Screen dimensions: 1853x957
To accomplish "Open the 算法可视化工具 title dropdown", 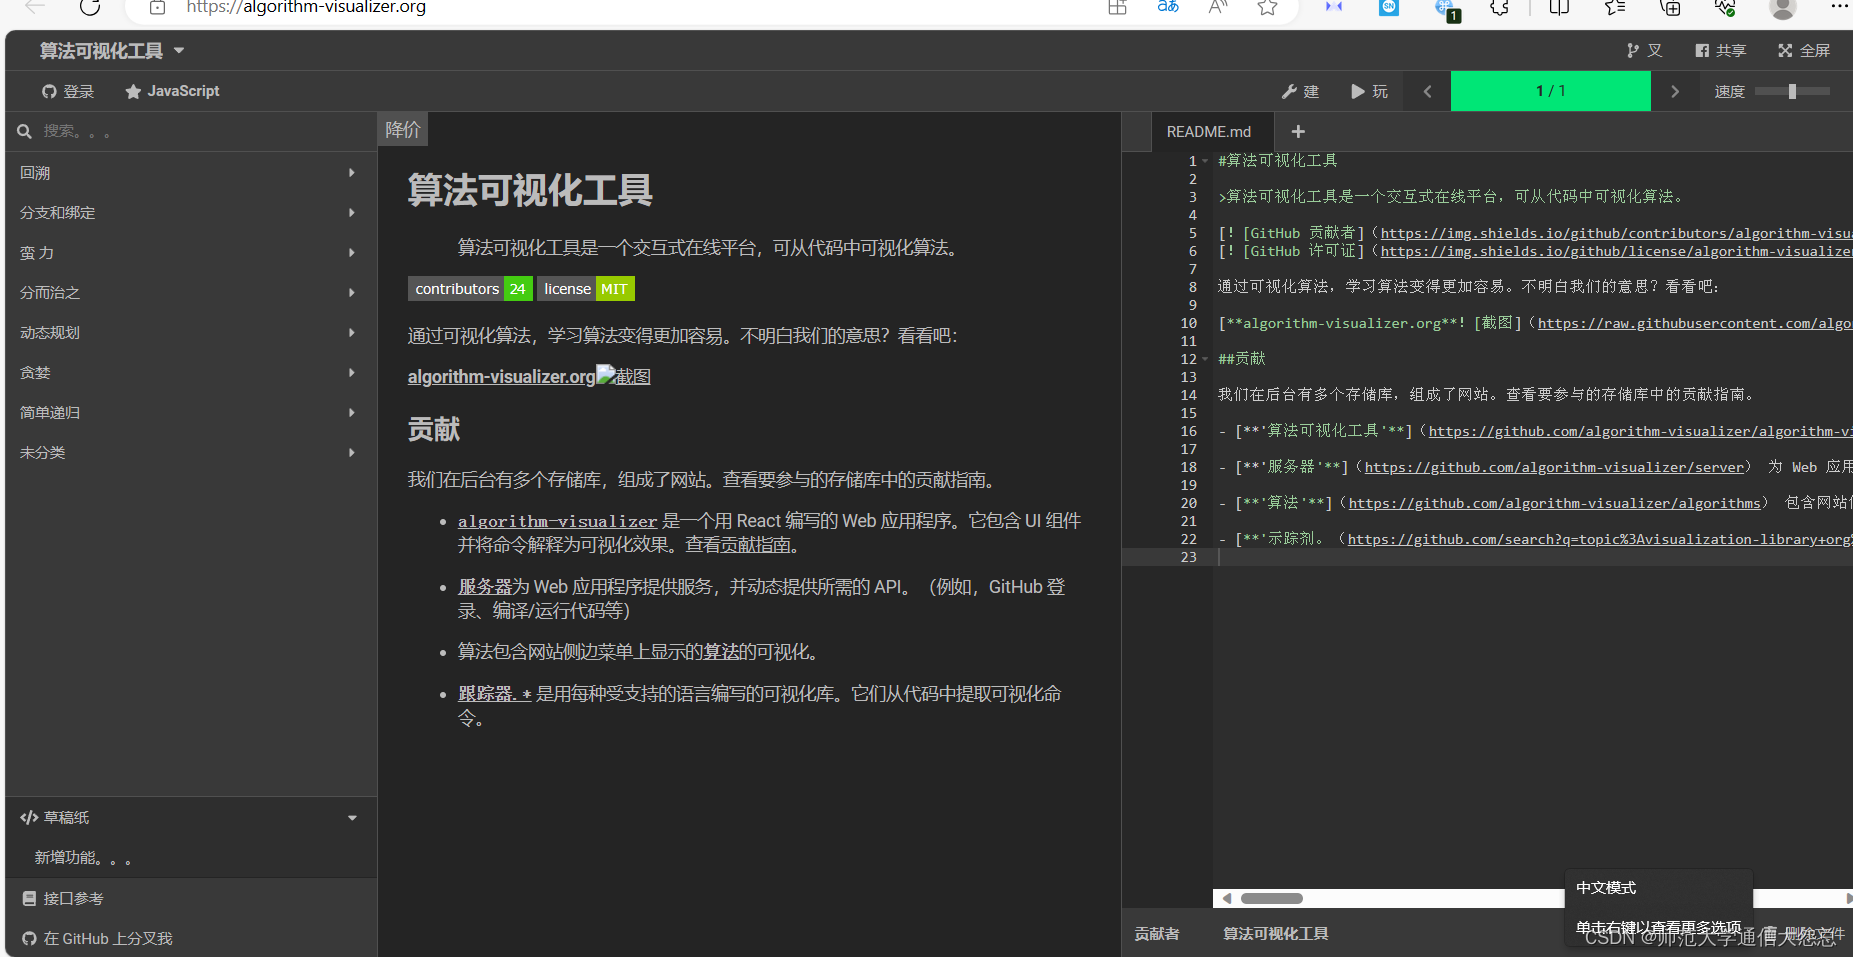I will [x=112, y=50].
